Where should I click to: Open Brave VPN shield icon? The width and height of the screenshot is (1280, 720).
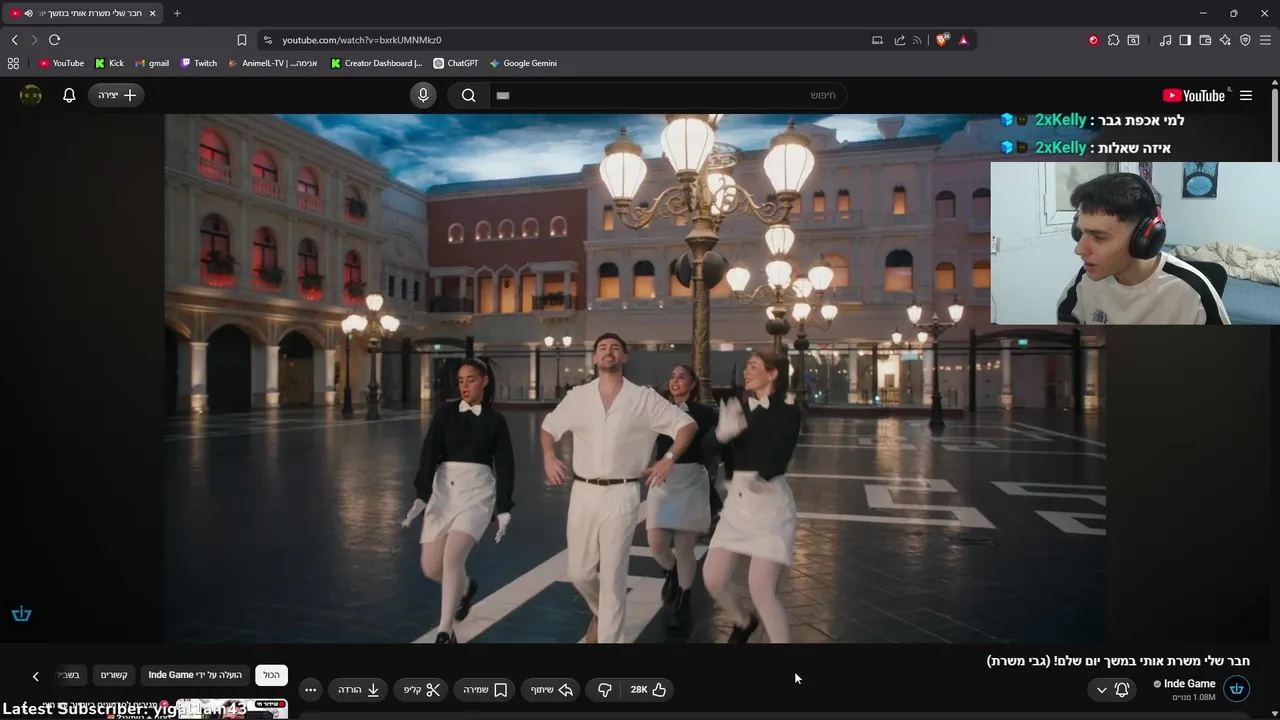click(1245, 40)
